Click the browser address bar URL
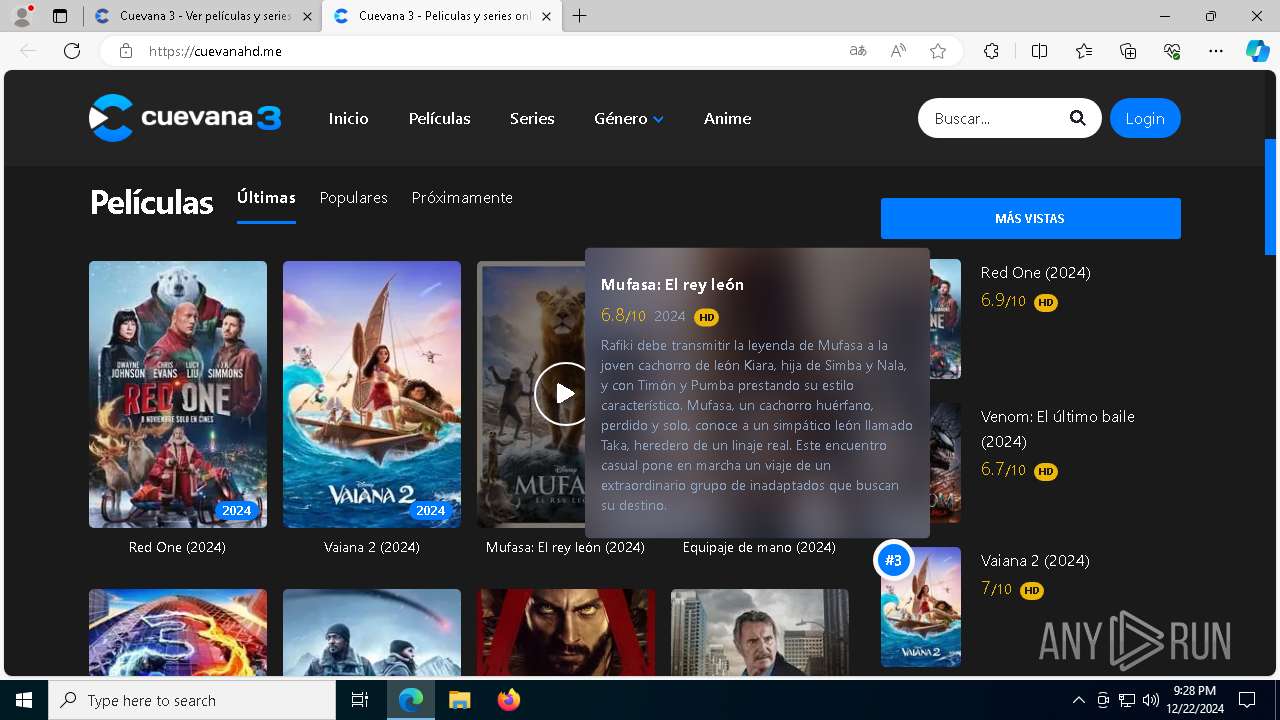This screenshot has width=1280, height=720. [x=215, y=51]
